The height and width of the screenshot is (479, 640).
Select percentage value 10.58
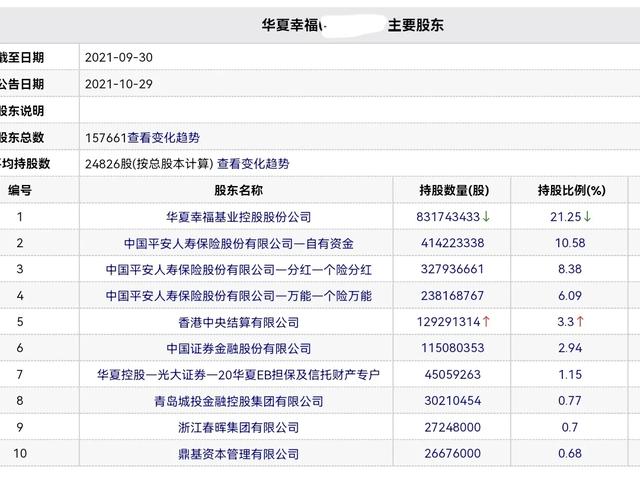[x=570, y=243]
